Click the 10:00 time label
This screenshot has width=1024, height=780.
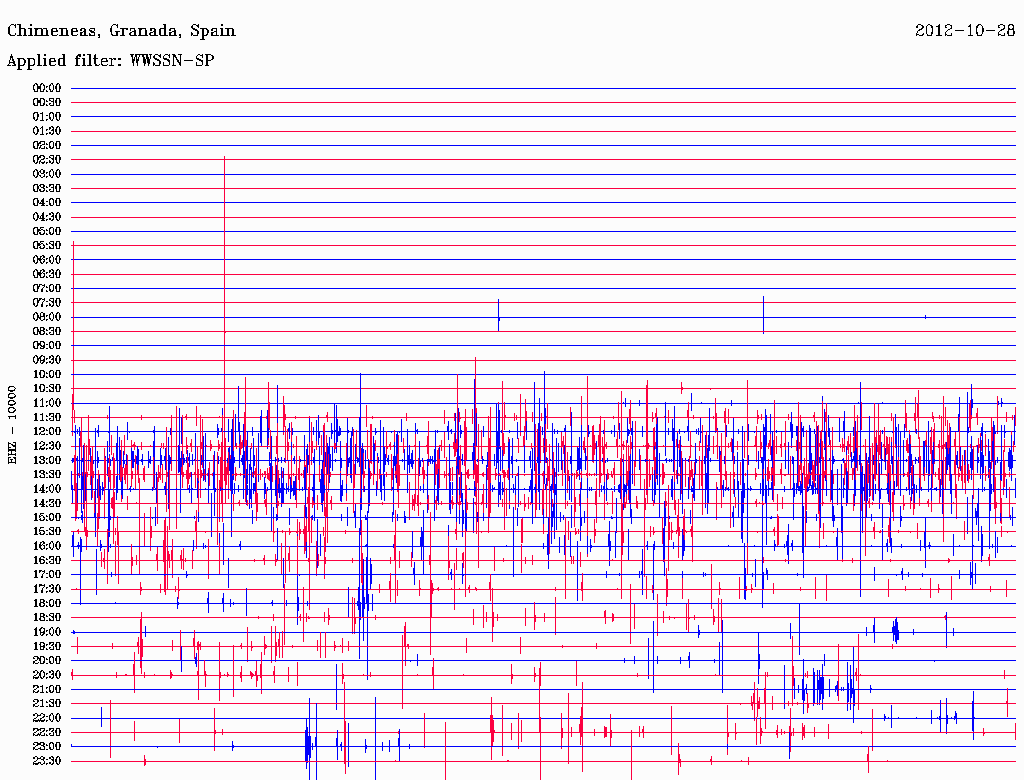[x=47, y=374]
